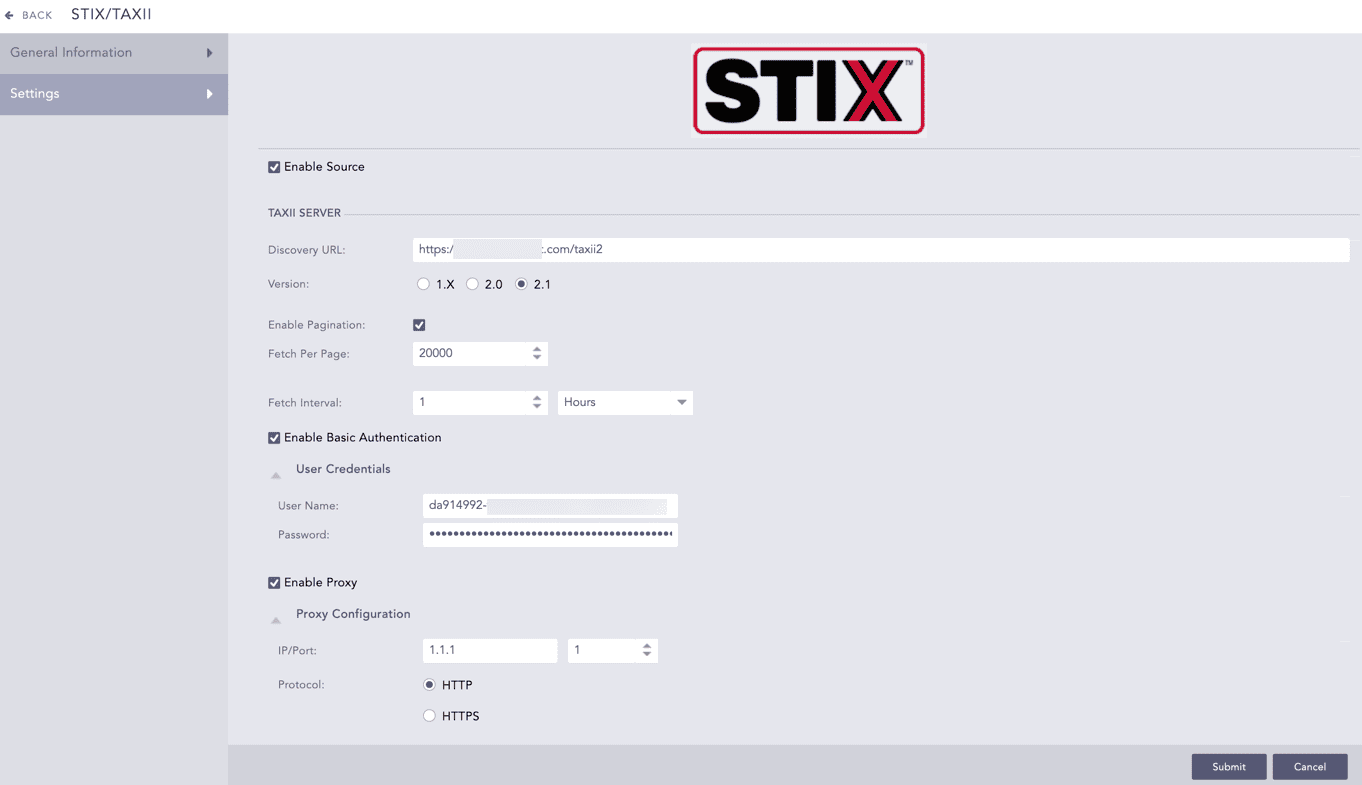Viewport: 1362px width, 785px height.
Task: Choose the HTTPS protocol option
Action: tap(429, 715)
